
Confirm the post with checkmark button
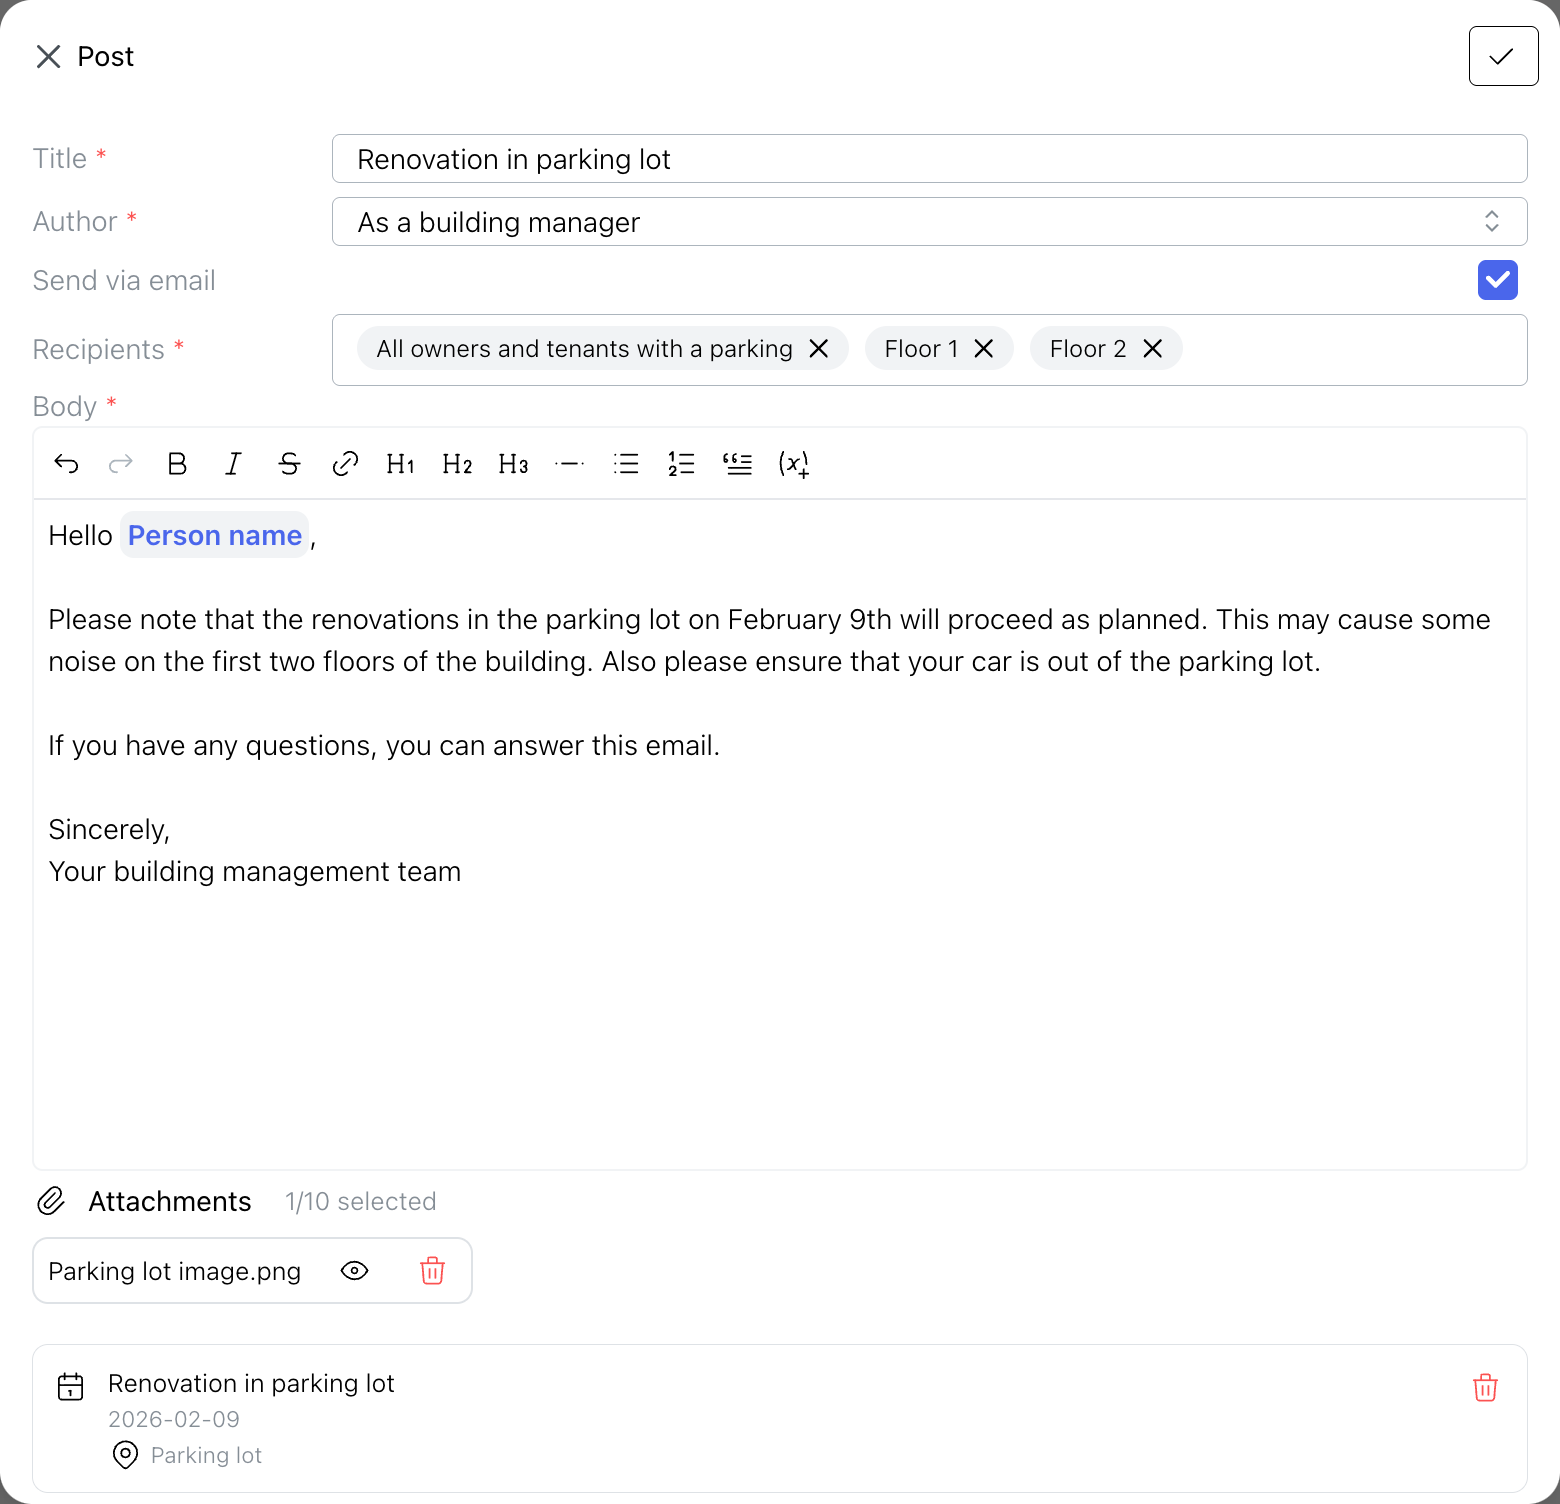coord(1503,56)
